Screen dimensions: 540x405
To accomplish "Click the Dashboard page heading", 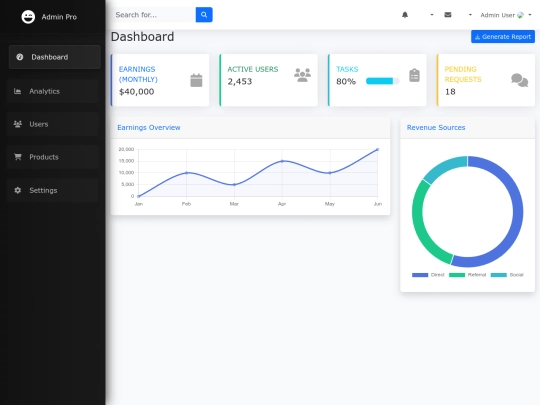I will click(x=142, y=37).
